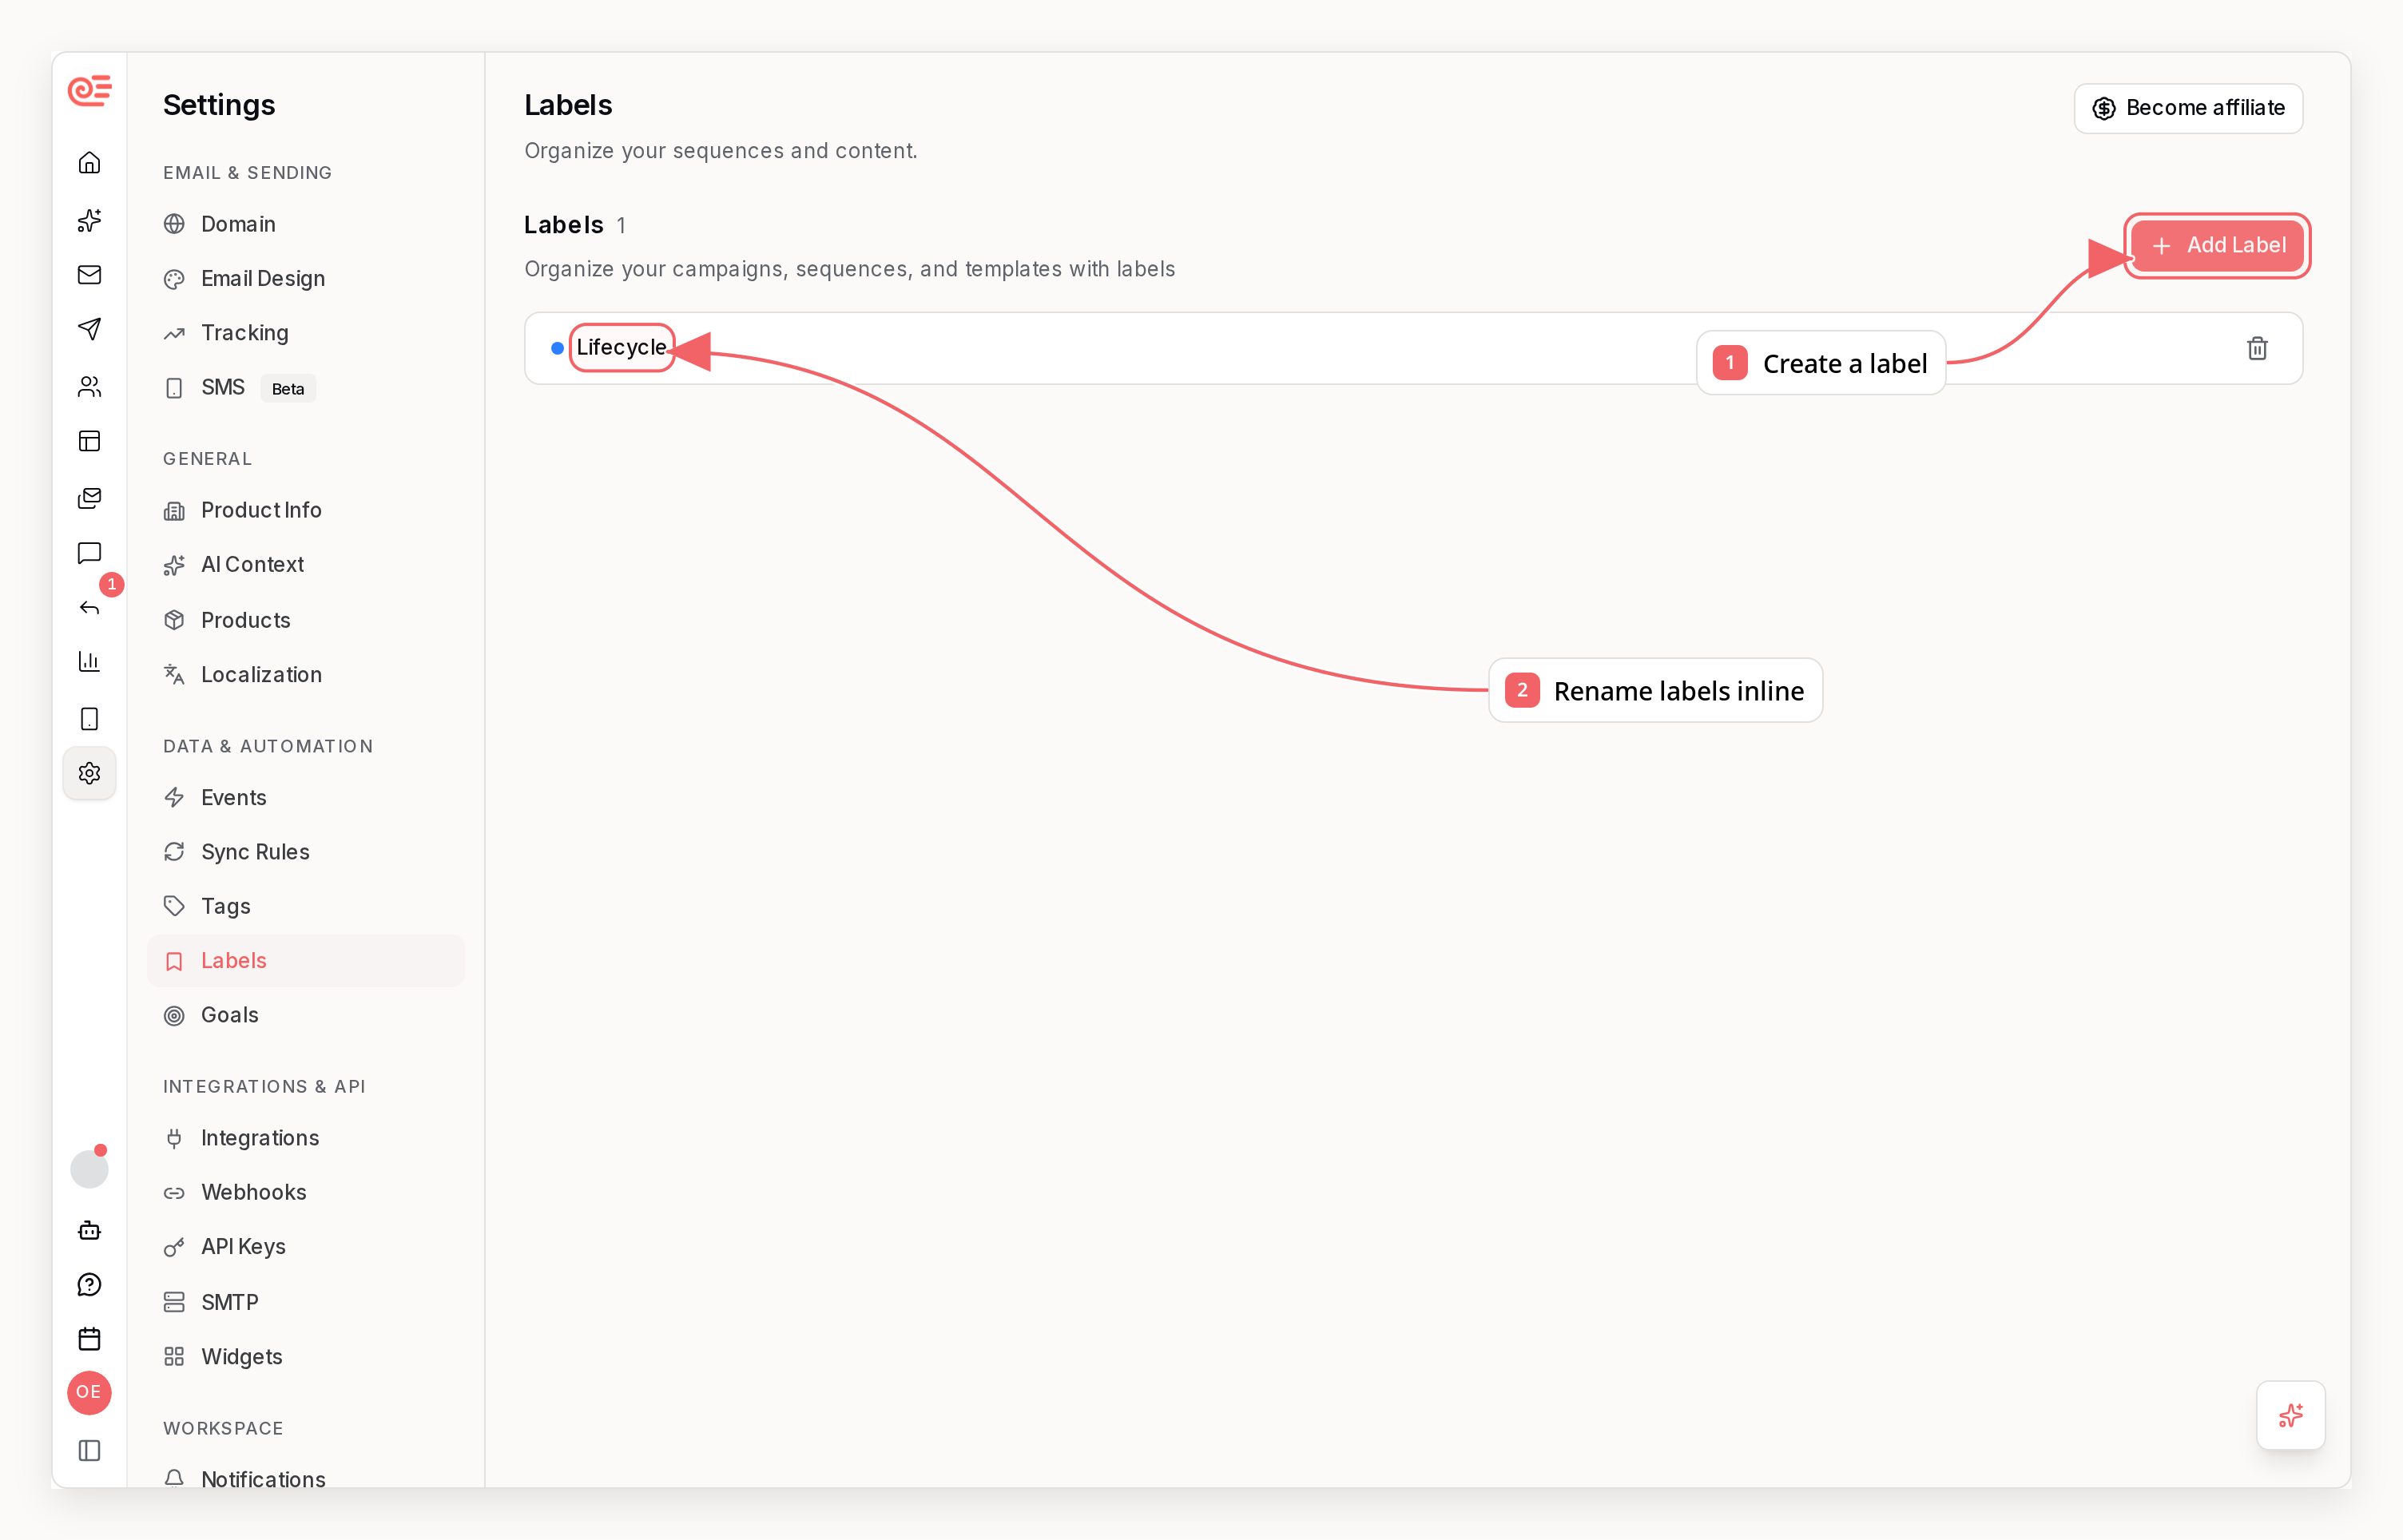
Task: Open the home icon in left rail
Action: (89, 163)
